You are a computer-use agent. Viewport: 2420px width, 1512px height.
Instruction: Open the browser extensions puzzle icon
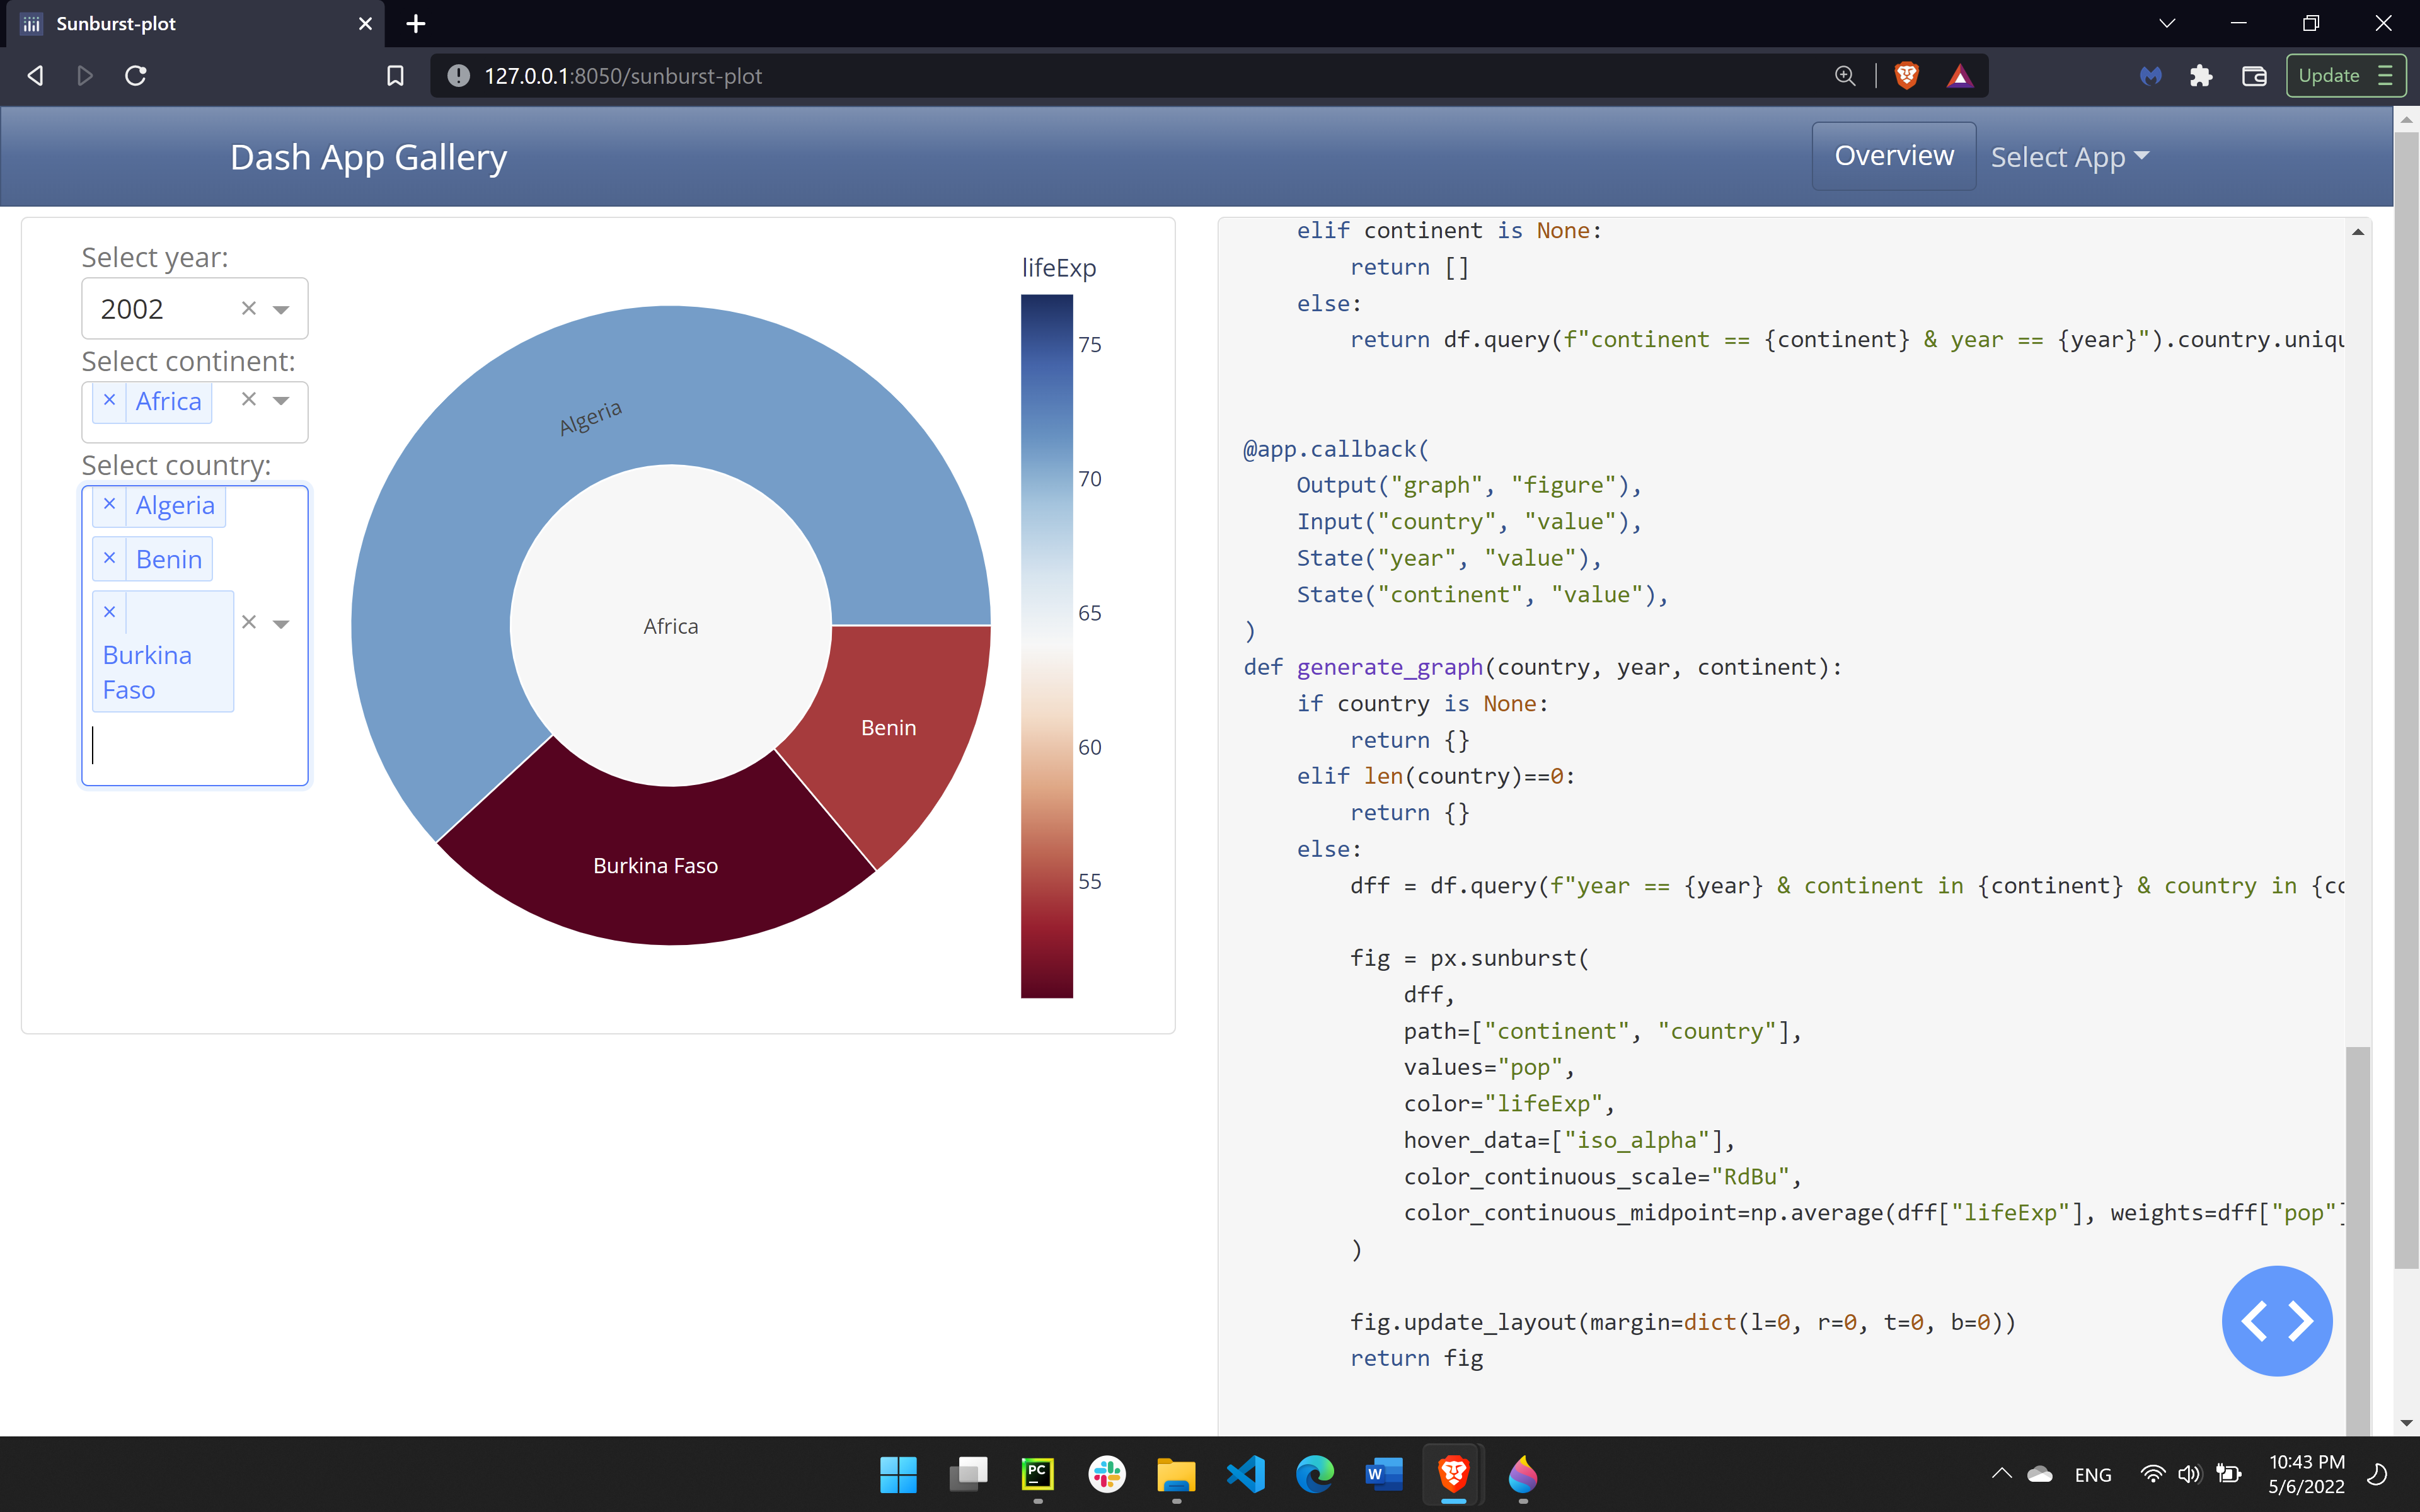click(2200, 76)
